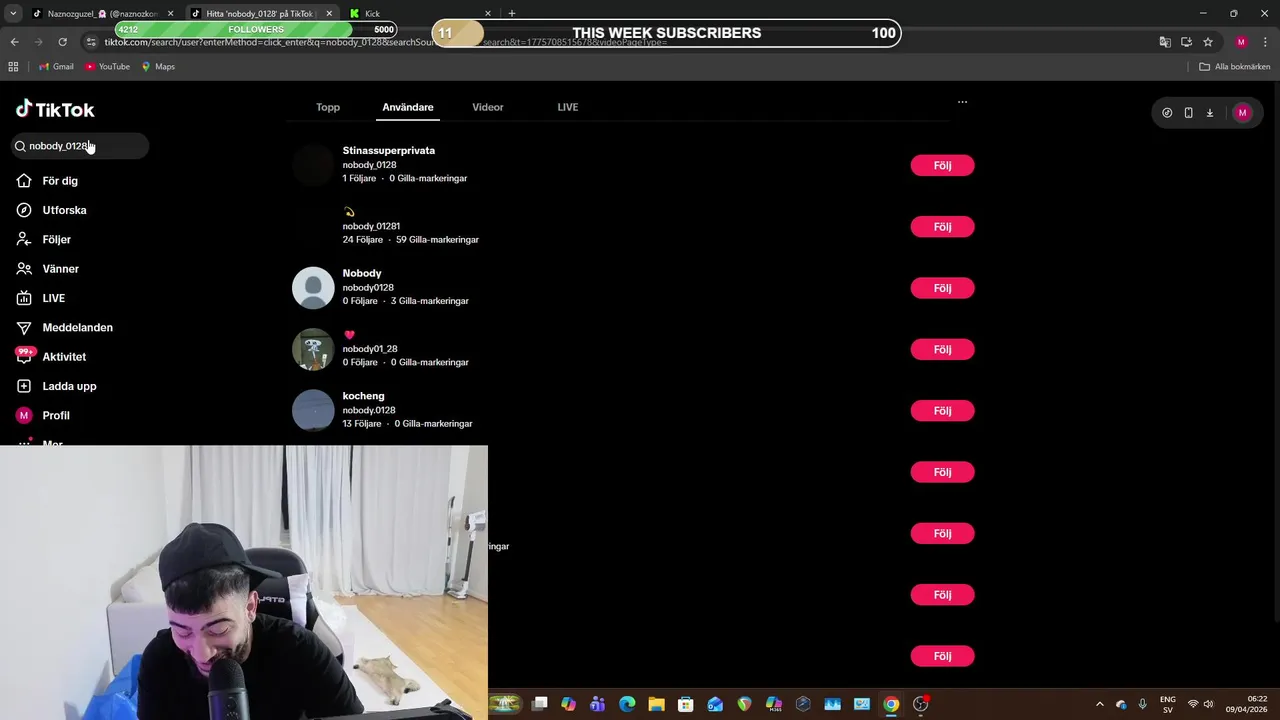Open File Explorer from the taskbar
The height and width of the screenshot is (720, 1280).
tap(656, 704)
